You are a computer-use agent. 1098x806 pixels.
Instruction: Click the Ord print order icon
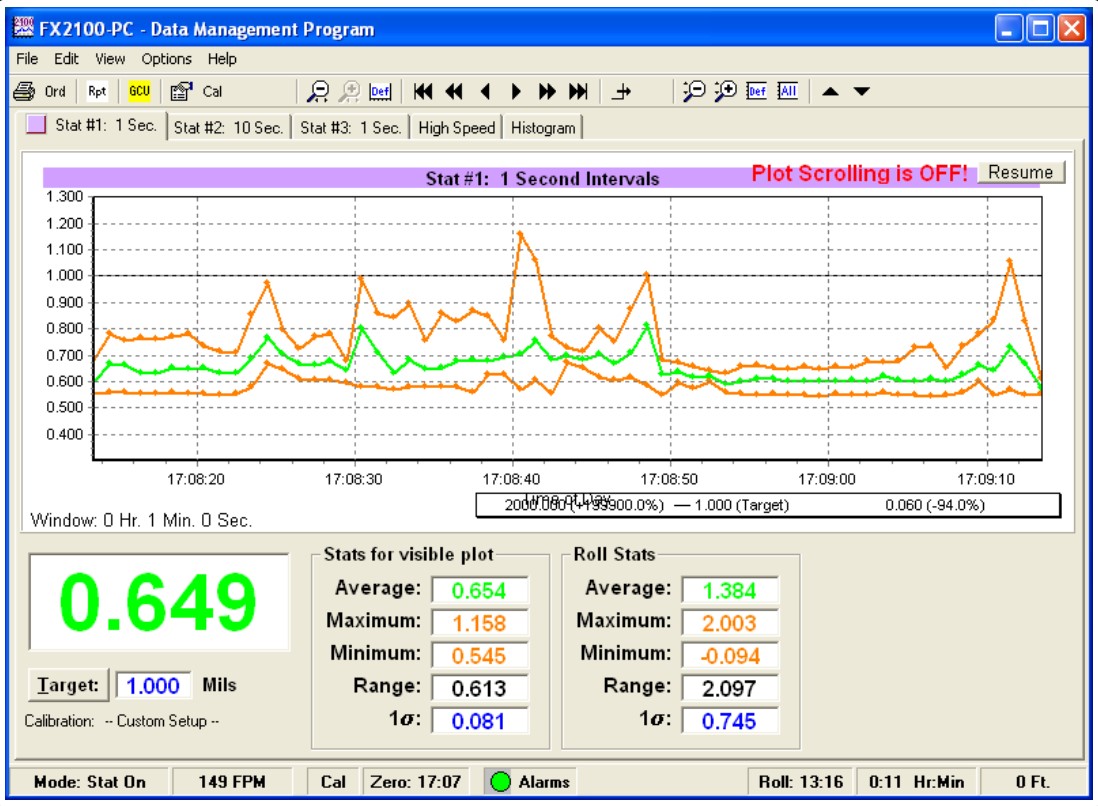click(x=39, y=91)
